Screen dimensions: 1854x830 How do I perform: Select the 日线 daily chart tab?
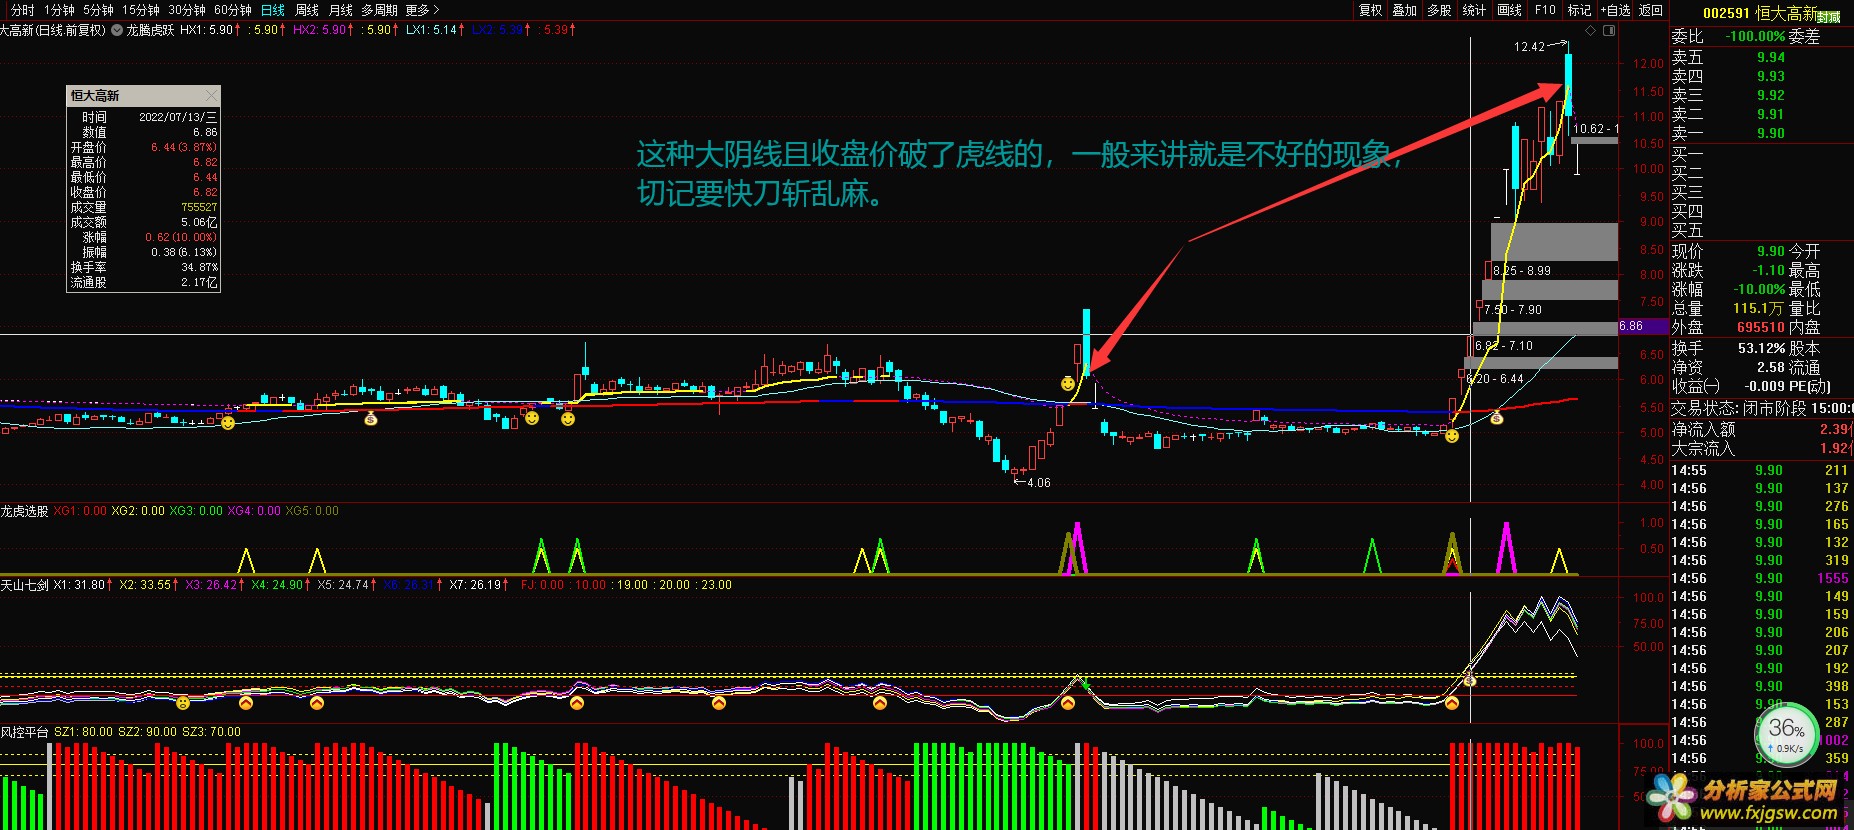(272, 10)
